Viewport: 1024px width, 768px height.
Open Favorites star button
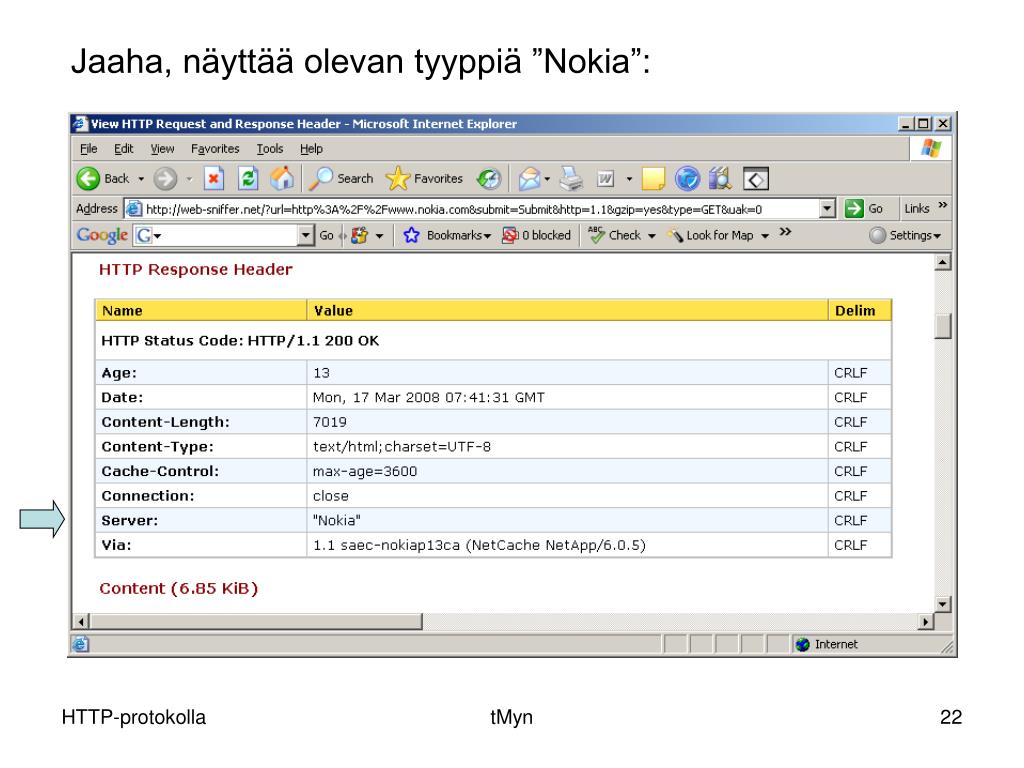point(424,178)
